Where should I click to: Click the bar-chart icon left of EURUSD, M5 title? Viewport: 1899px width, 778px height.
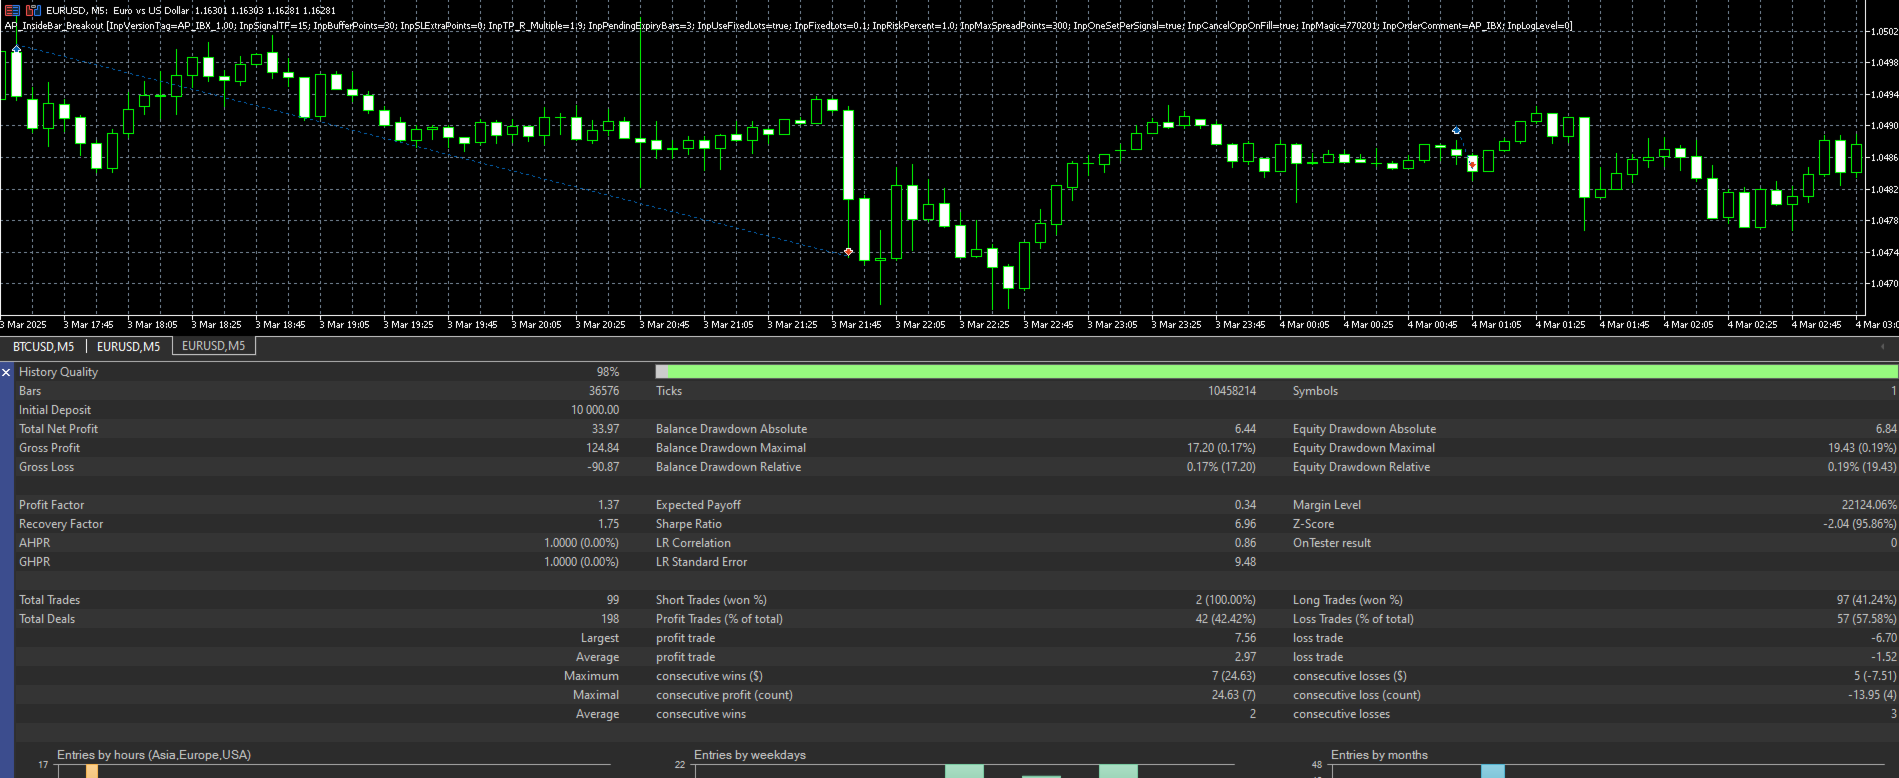coord(33,10)
